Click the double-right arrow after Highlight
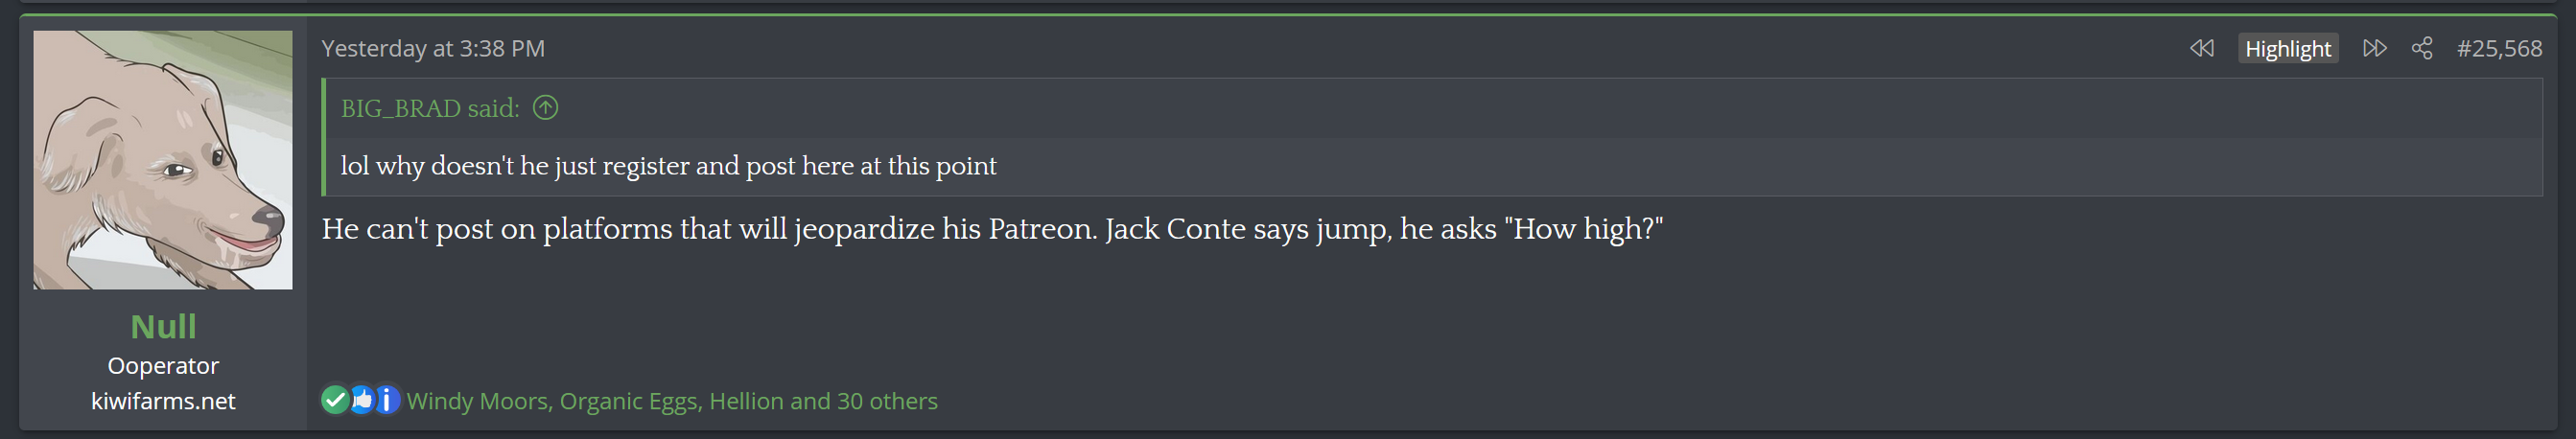Viewport: 2576px width, 439px height. 2374,48
